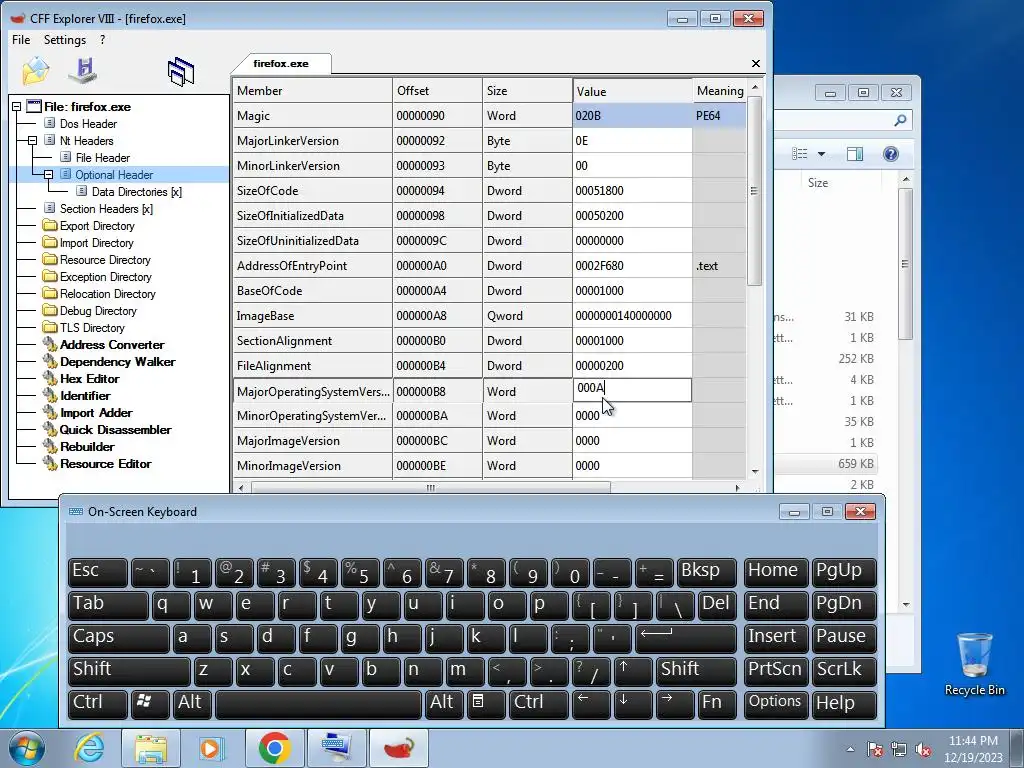
Task: Open the Import Adder tool
Action: [x=96, y=412]
